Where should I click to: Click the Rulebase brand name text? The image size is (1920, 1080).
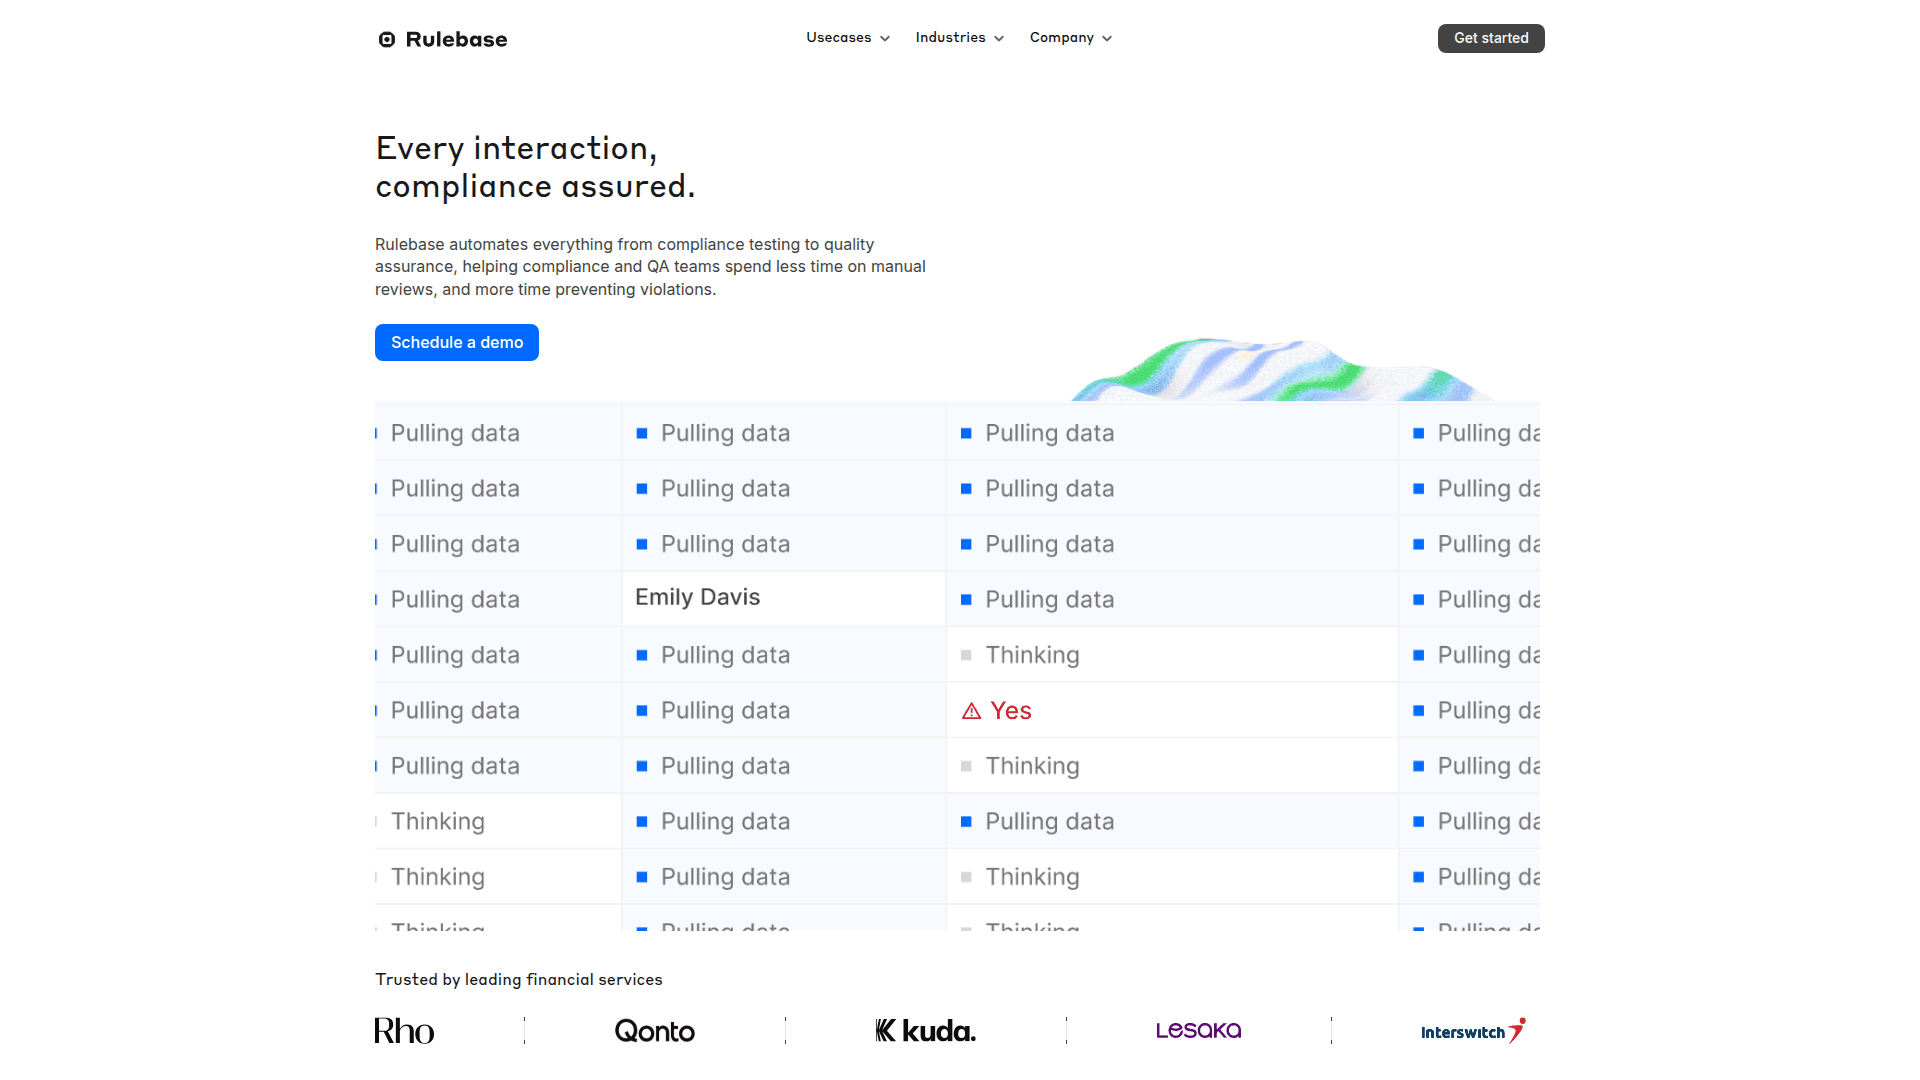[x=456, y=40]
